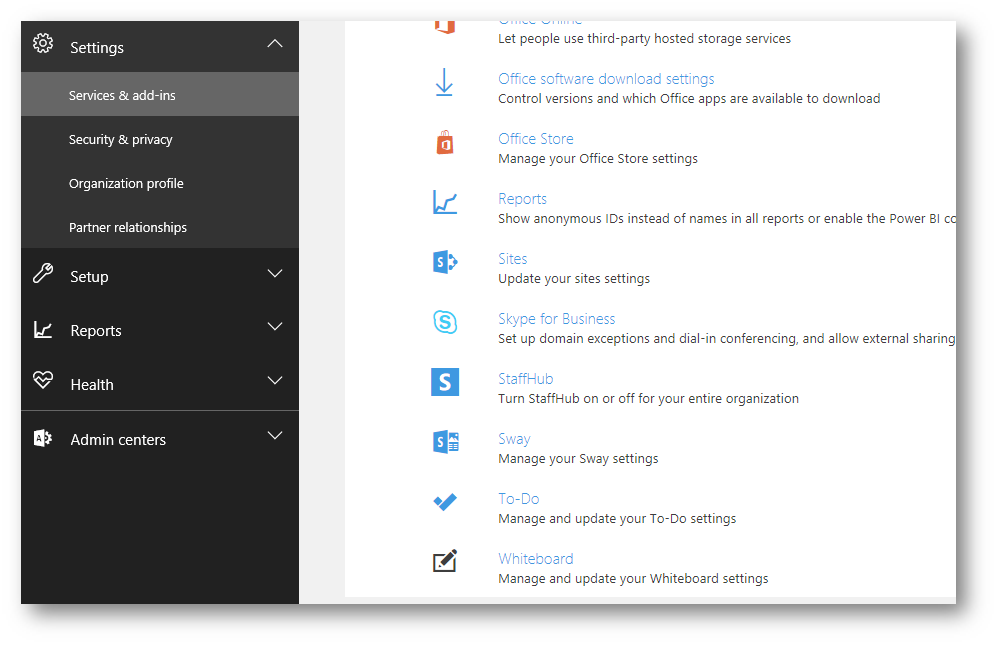Click the Reports label in sidebar
Screen dimensions: 998x646
point(96,331)
